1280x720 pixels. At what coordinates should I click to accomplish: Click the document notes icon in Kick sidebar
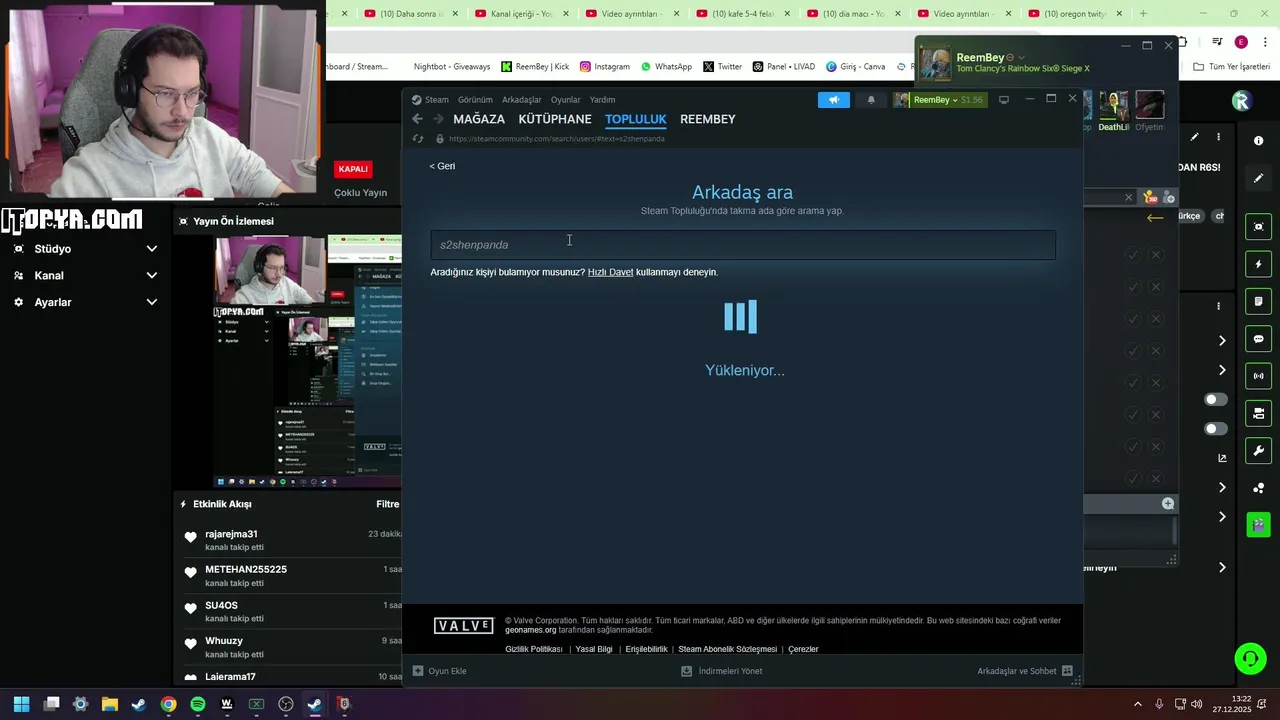click(1258, 302)
